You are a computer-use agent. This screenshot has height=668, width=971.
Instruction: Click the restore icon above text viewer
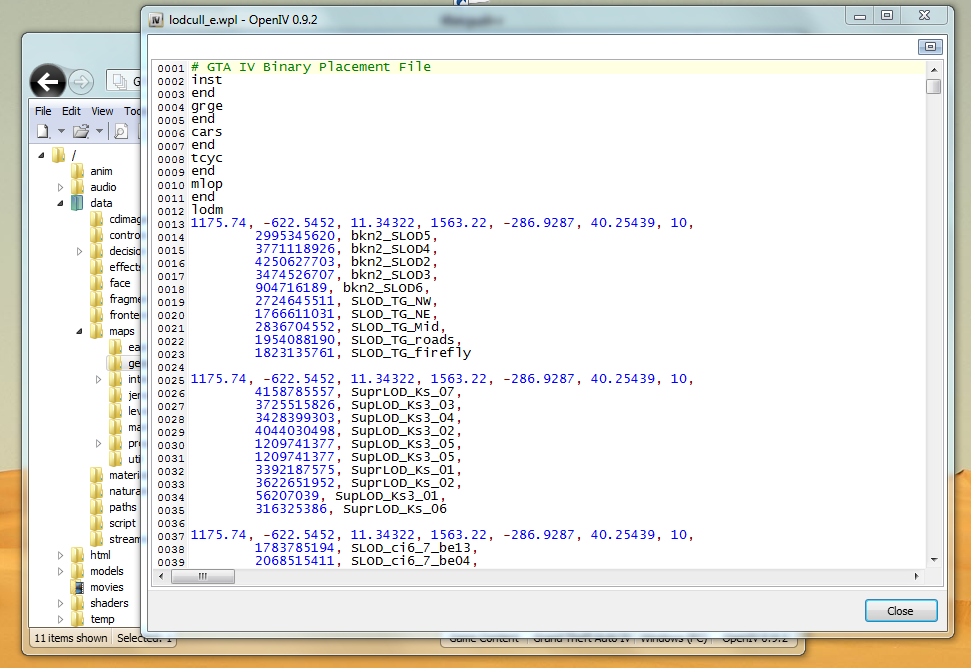[930, 47]
